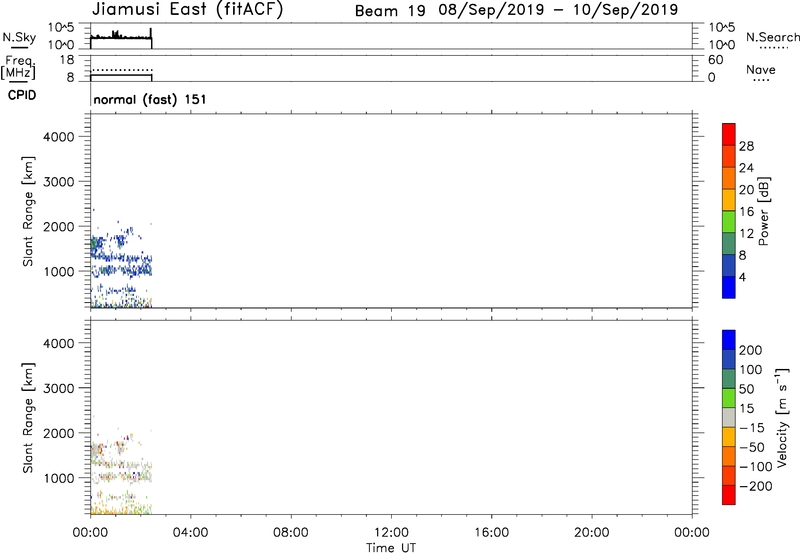The height and width of the screenshot is (554, 800).
Task: Click the velocity panel 'Slant Range [km]' label
Action: click(28, 418)
